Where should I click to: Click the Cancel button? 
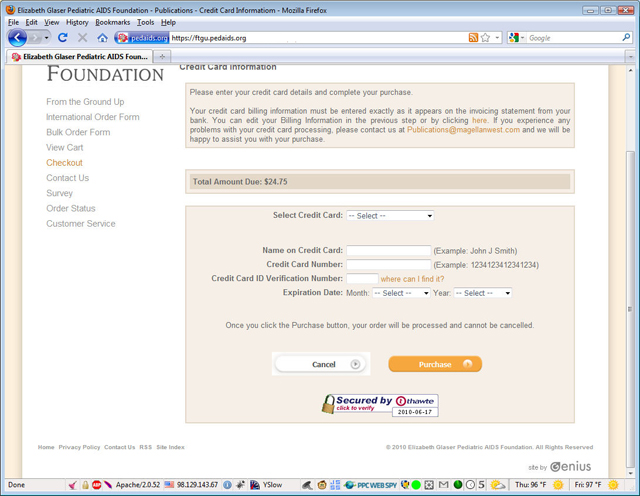coord(321,364)
